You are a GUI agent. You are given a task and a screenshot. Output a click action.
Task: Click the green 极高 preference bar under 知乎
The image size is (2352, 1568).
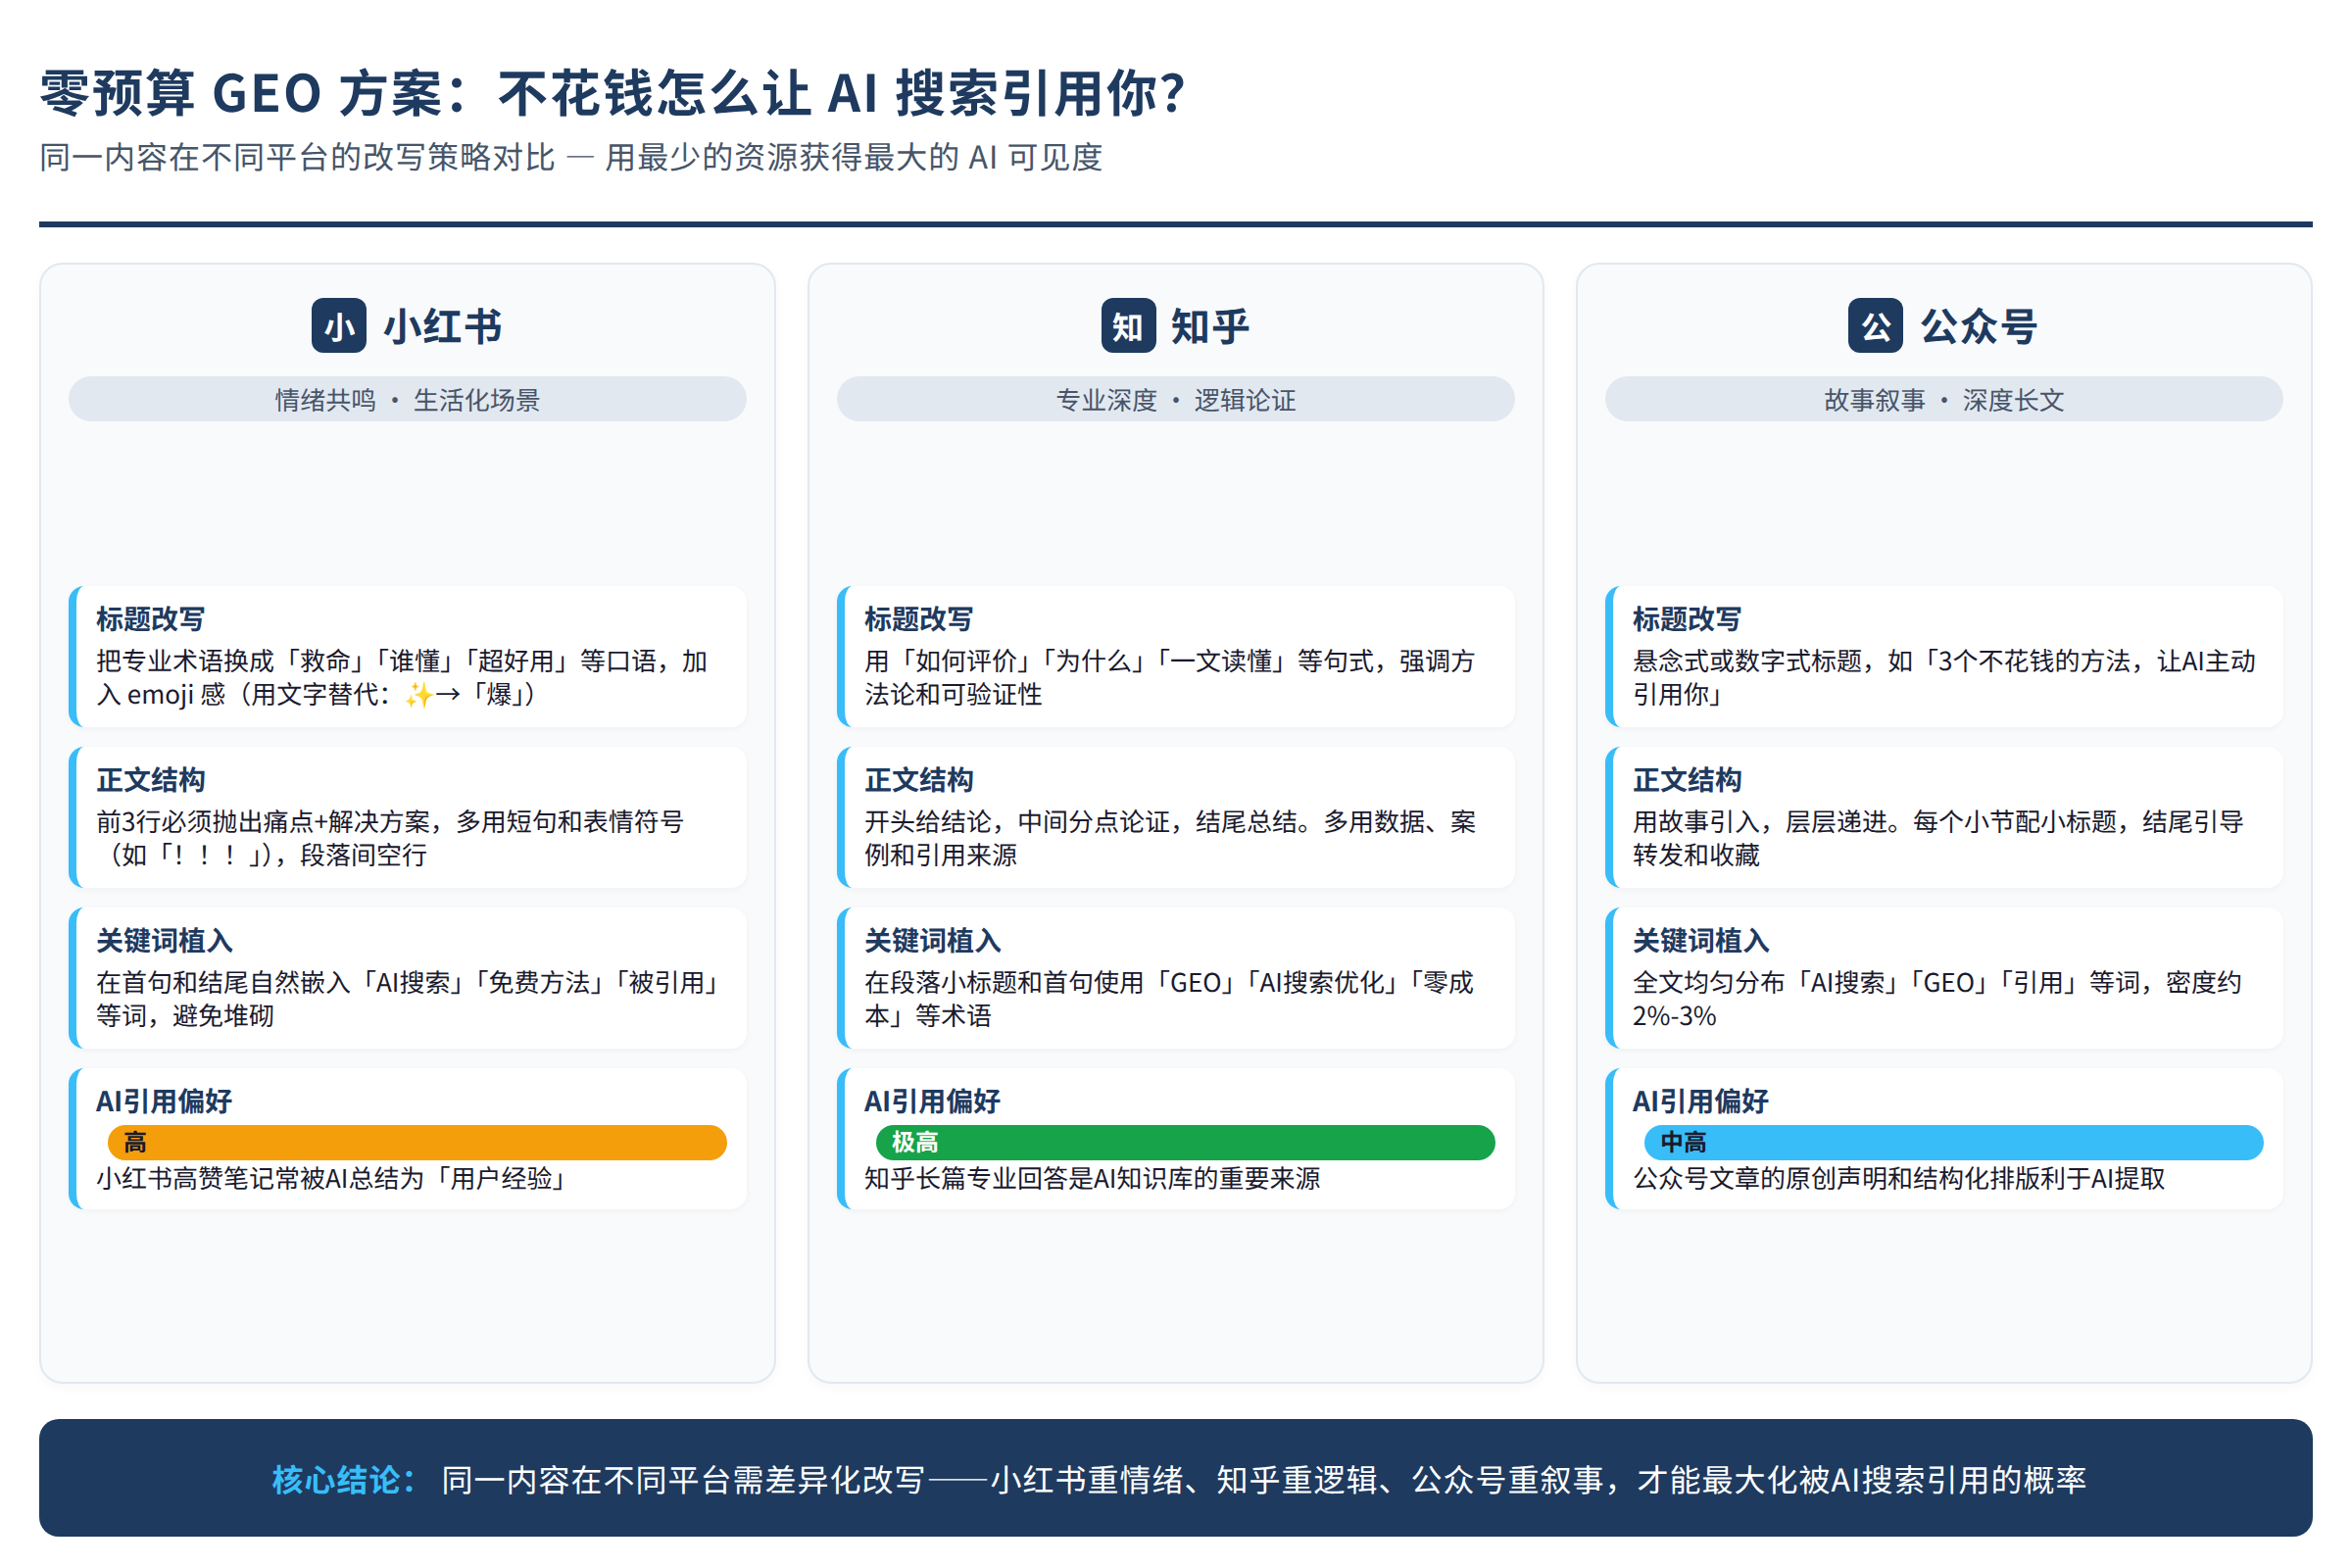point(1185,1142)
